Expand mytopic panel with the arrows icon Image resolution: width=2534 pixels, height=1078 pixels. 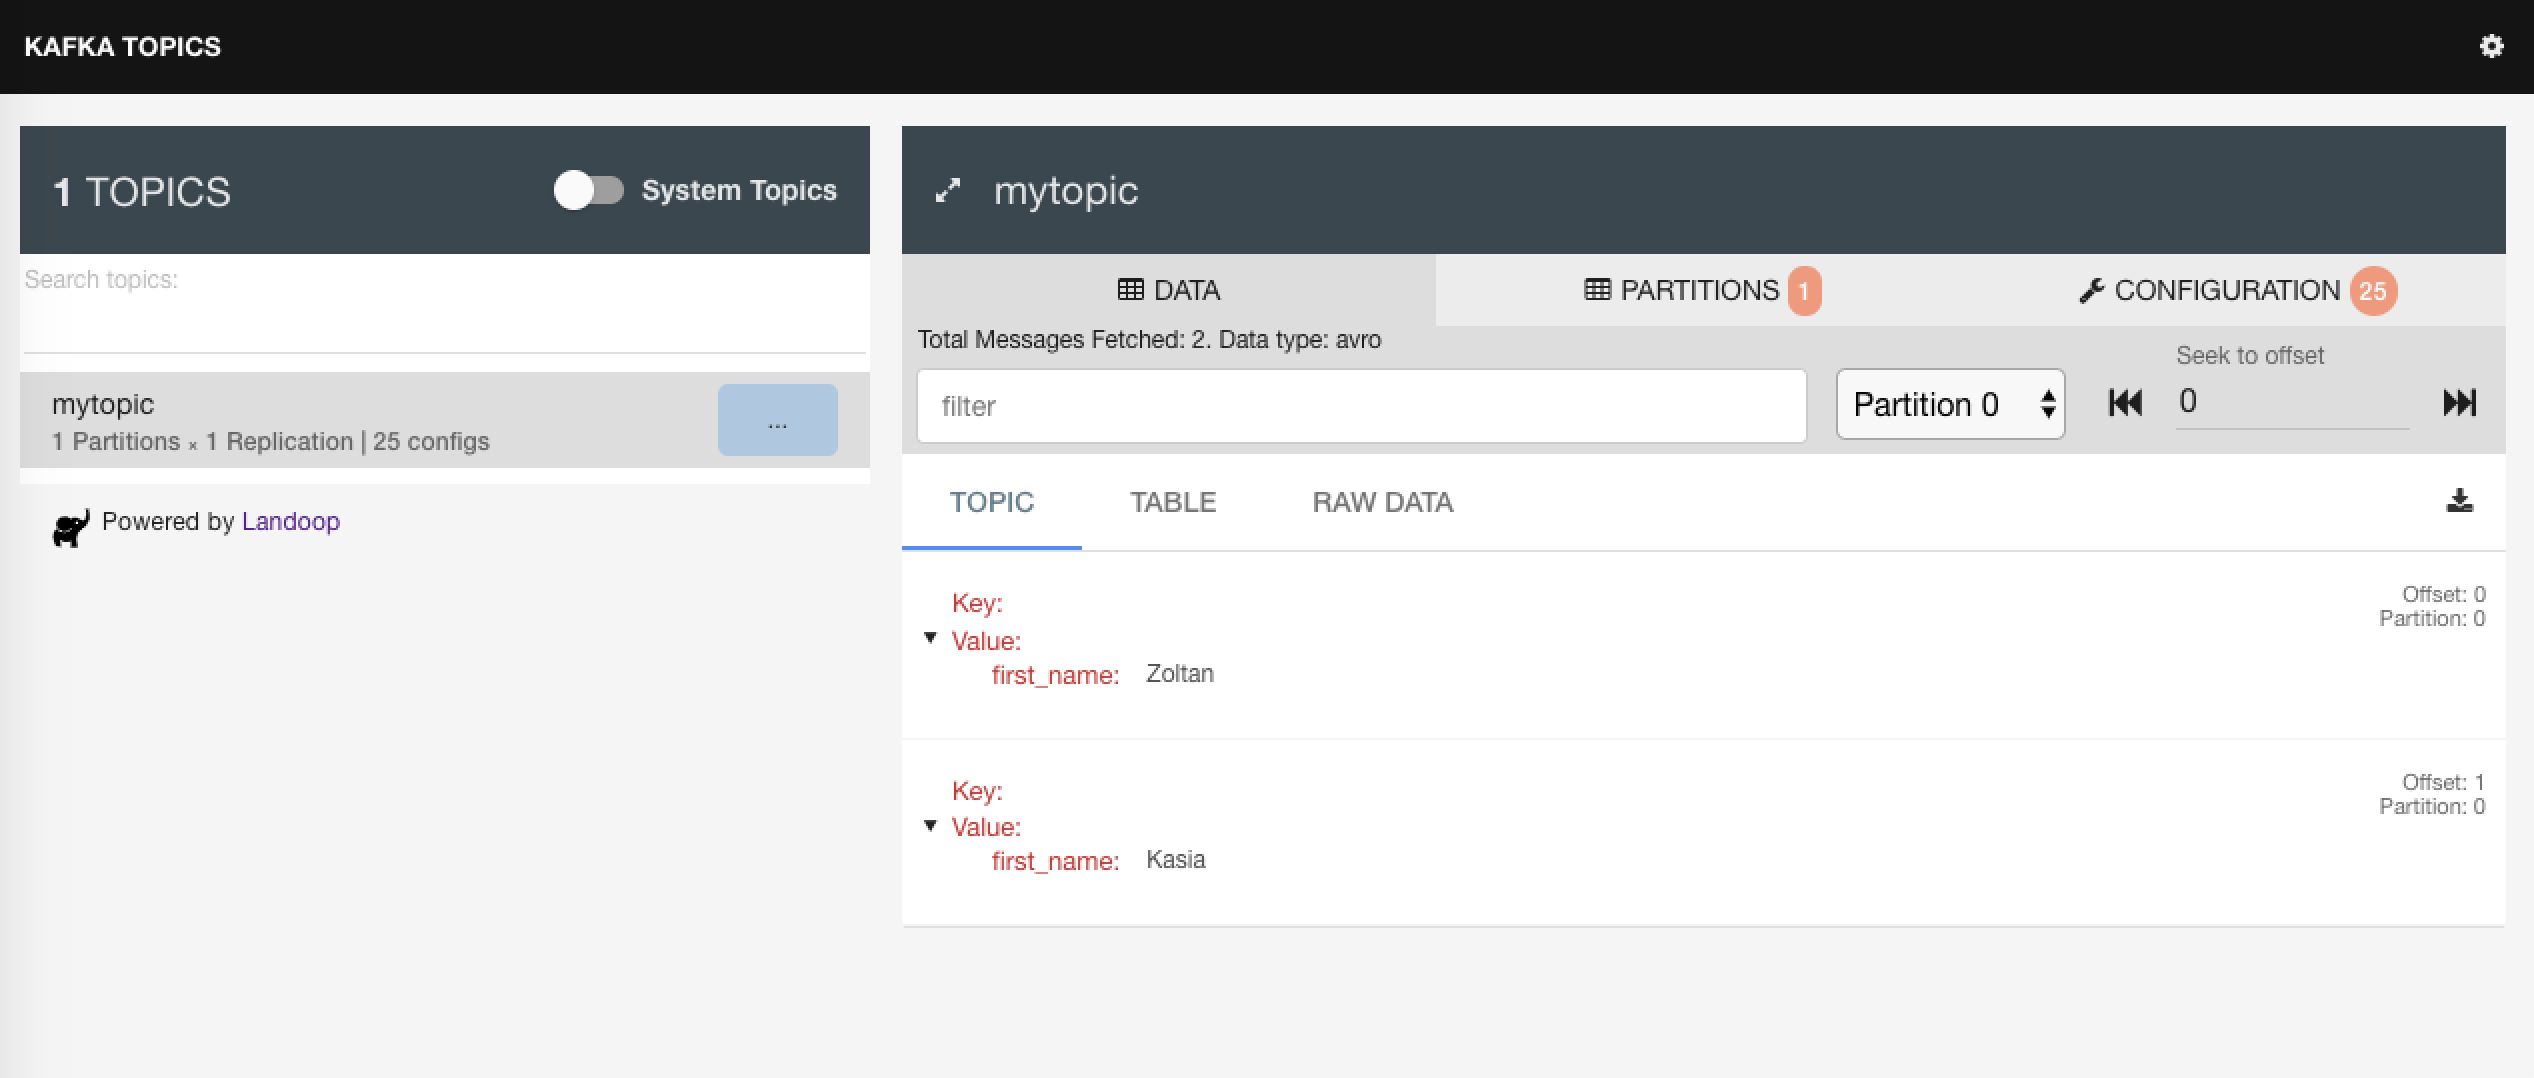pos(947,190)
